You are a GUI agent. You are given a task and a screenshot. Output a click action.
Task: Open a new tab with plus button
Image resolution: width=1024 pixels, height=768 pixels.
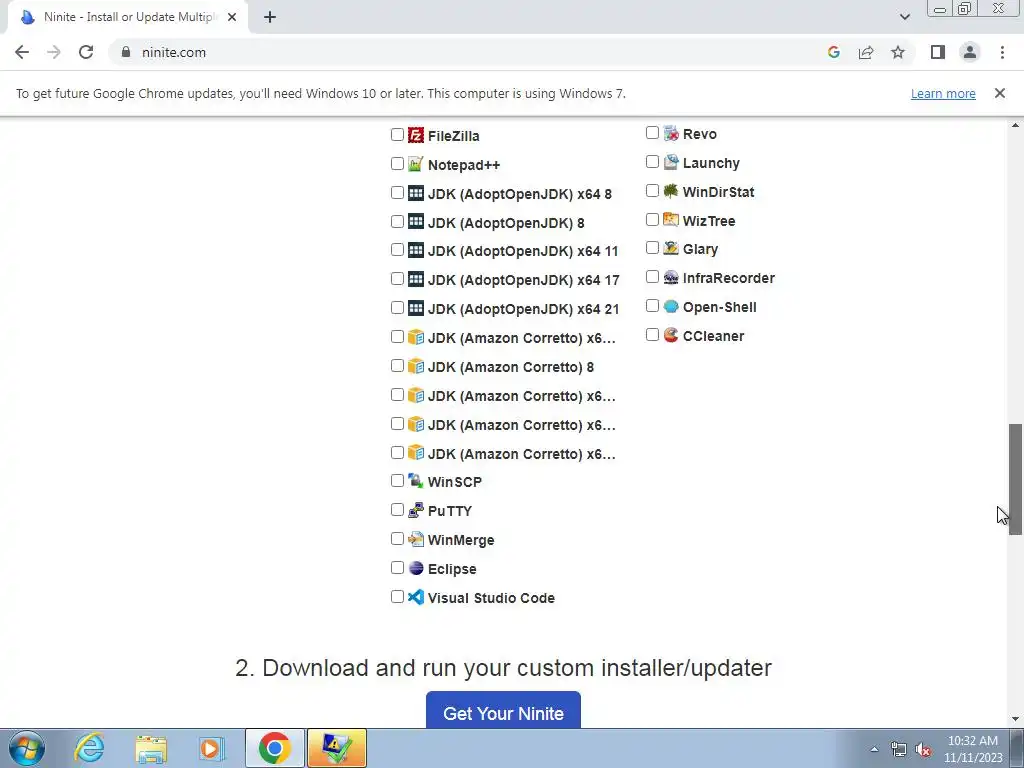(x=270, y=17)
